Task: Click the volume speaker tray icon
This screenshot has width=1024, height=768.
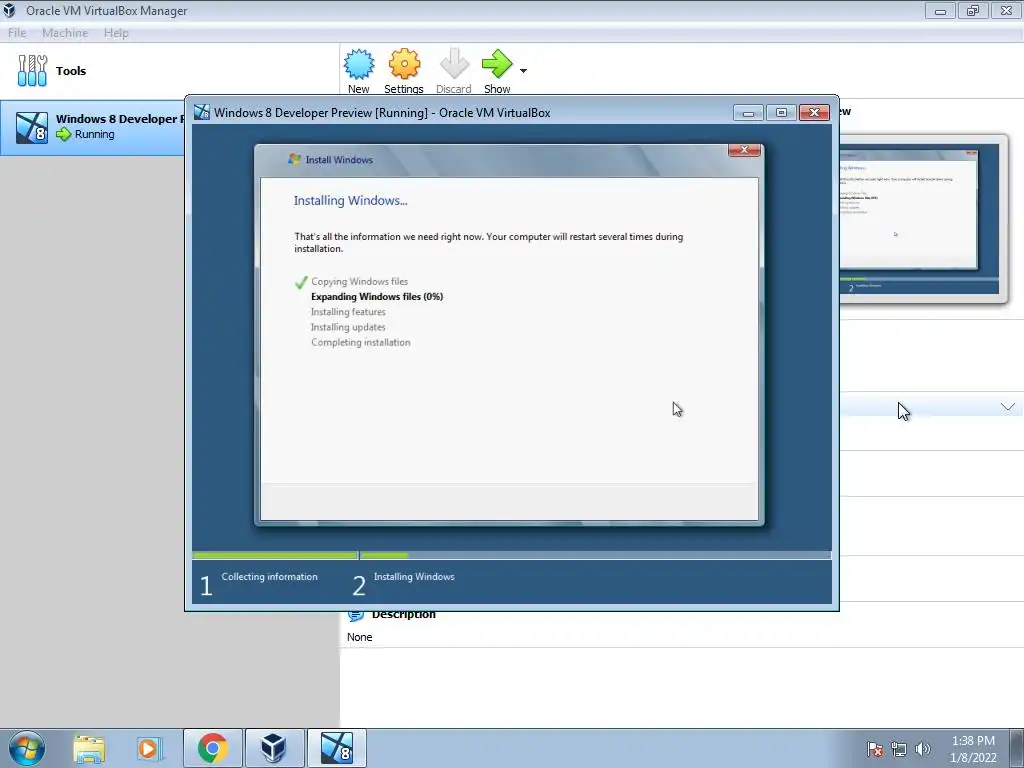Action: (923, 749)
